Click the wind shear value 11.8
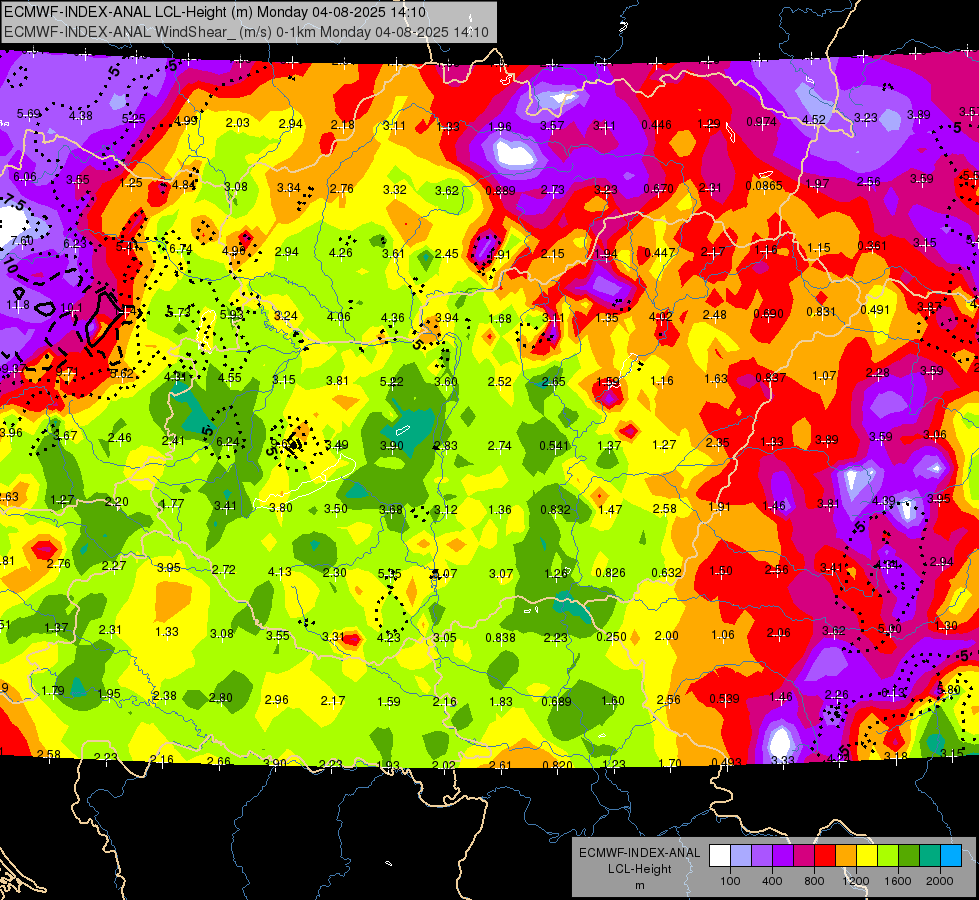979x900 pixels. (x=17, y=305)
